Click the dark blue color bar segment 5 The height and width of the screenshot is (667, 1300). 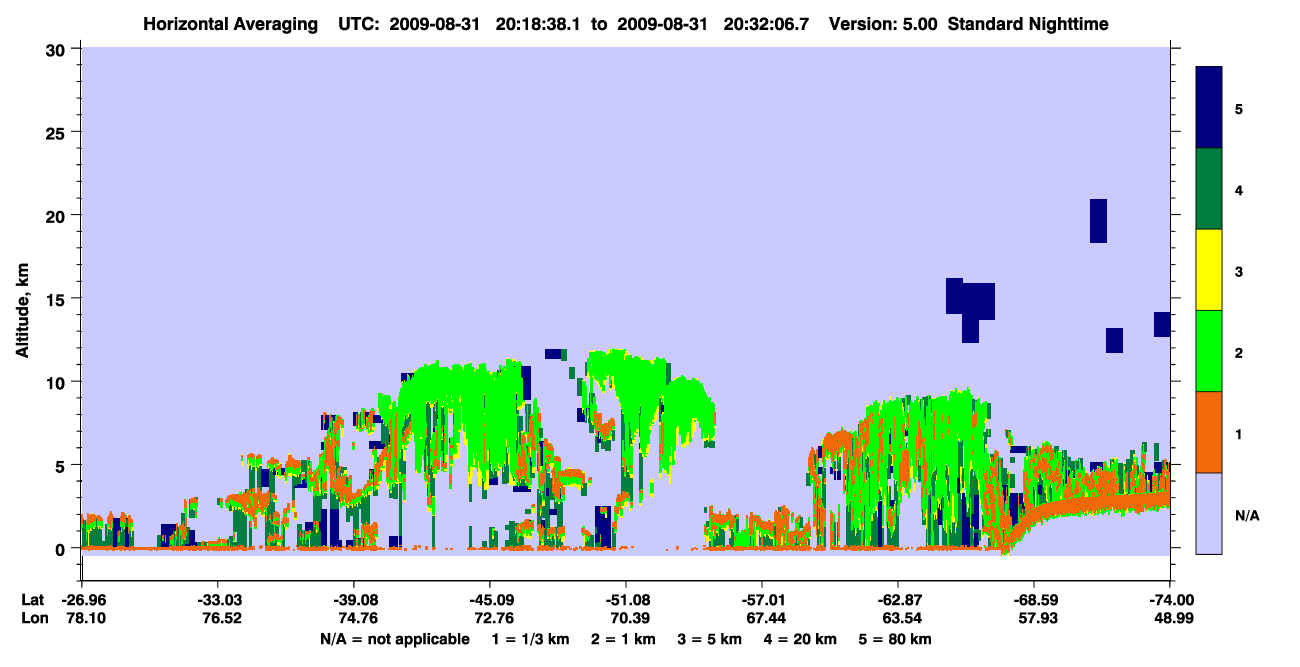click(x=1209, y=108)
